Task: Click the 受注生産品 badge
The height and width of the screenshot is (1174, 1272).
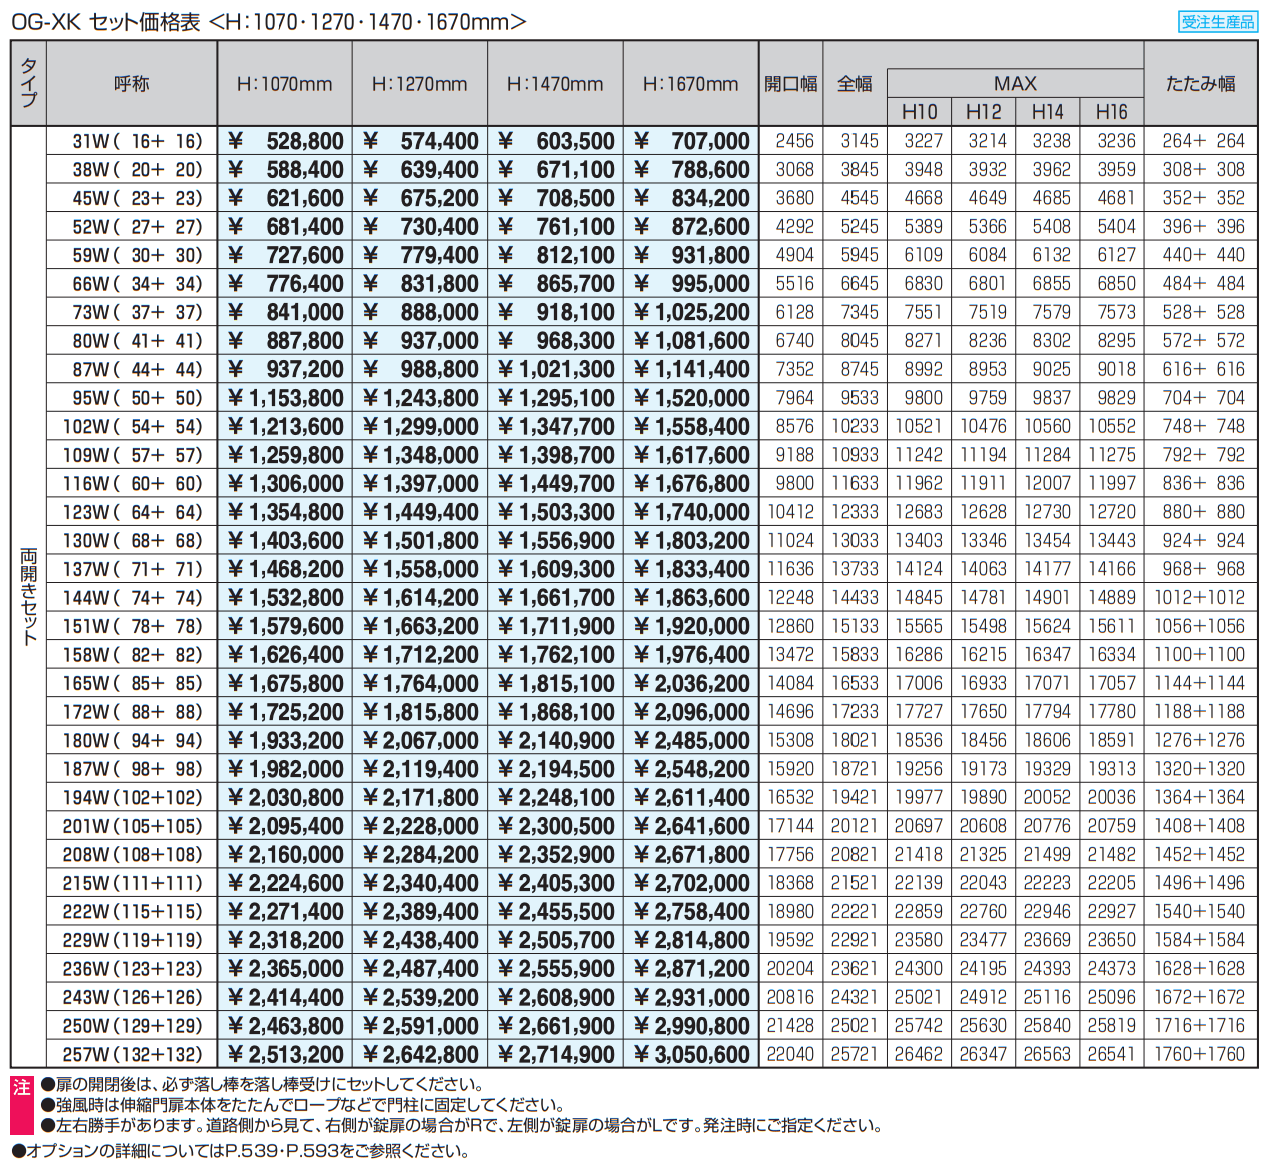Action: (x=1217, y=22)
